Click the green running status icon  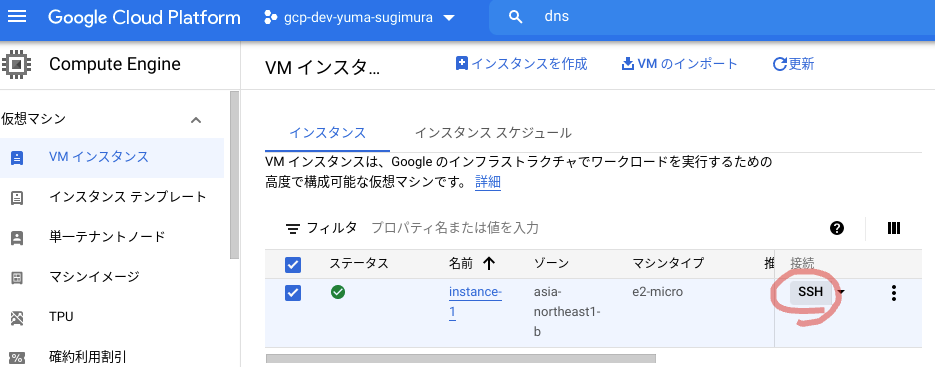(338, 292)
